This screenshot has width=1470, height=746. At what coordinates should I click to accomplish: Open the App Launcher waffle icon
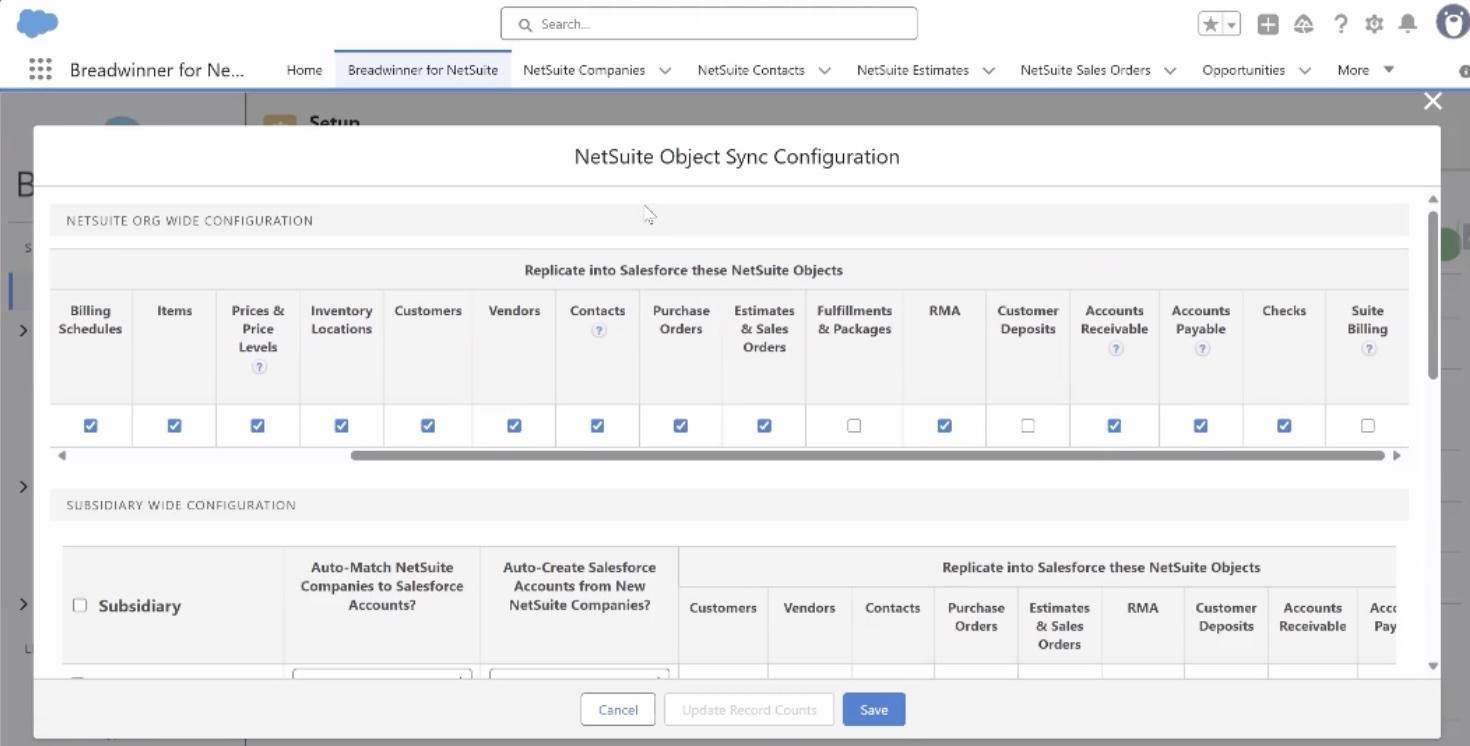coord(39,69)
